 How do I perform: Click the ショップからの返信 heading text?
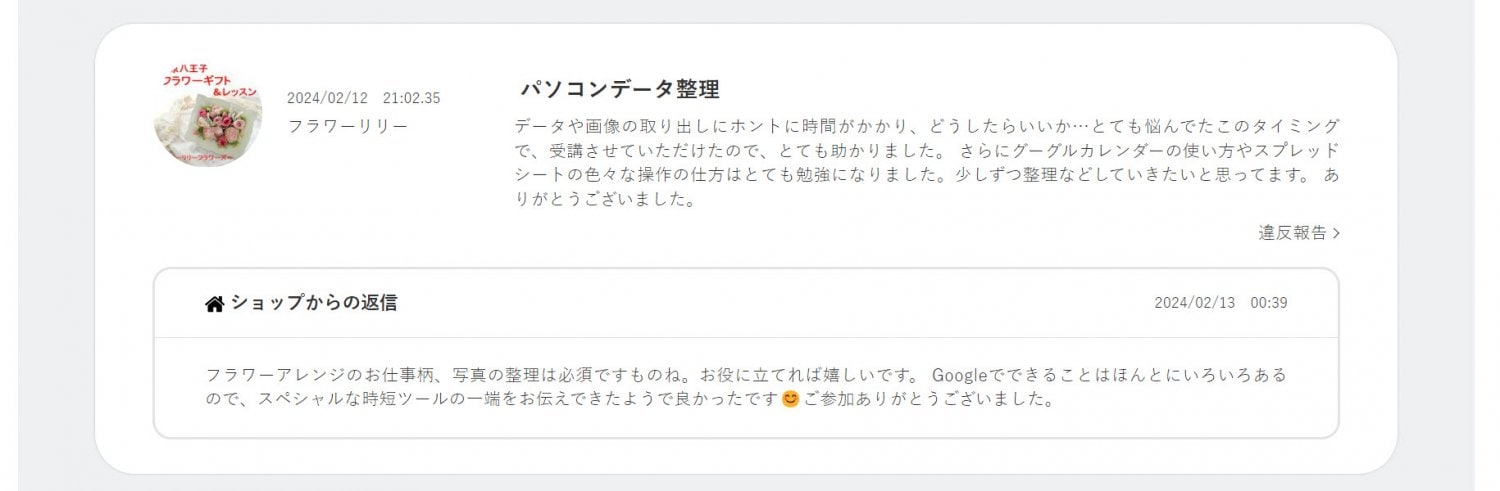[x=314, y=303]
